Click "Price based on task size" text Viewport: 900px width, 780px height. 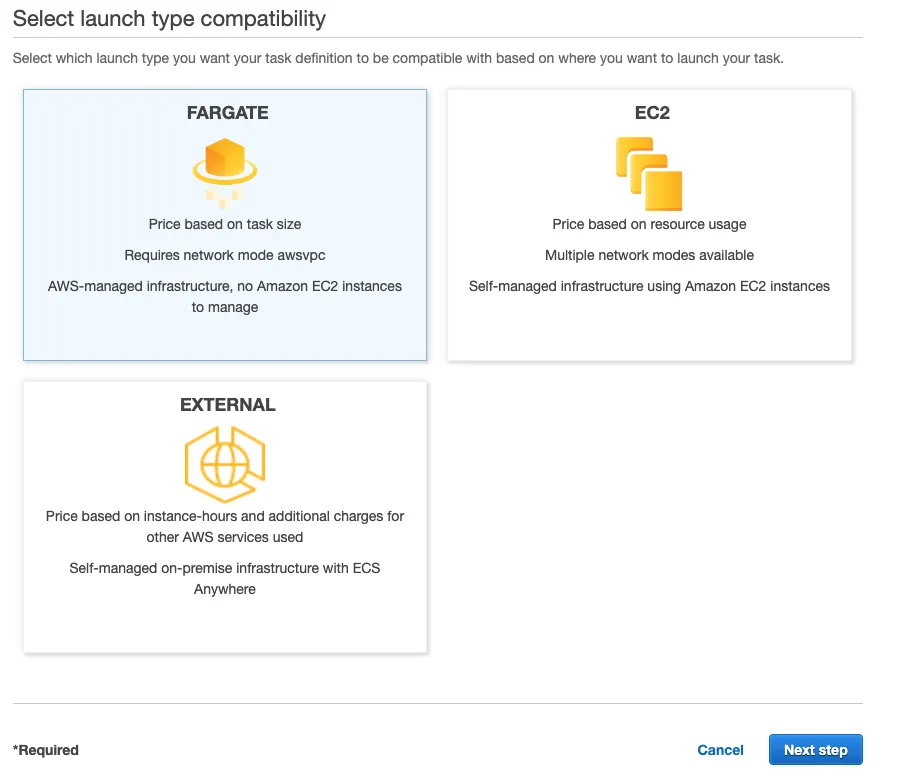click(224, 224)
